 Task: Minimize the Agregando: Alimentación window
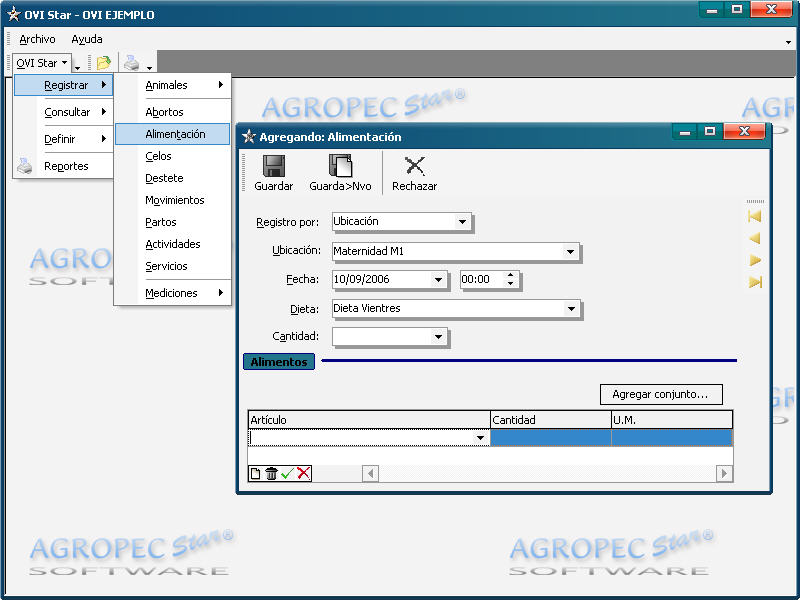(x=685, y=132)
